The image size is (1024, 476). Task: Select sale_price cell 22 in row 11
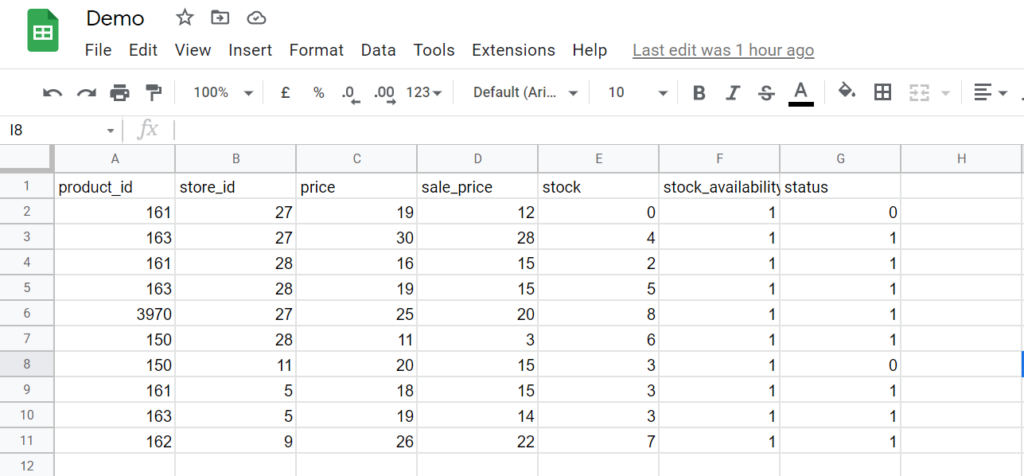click(477, 441)
